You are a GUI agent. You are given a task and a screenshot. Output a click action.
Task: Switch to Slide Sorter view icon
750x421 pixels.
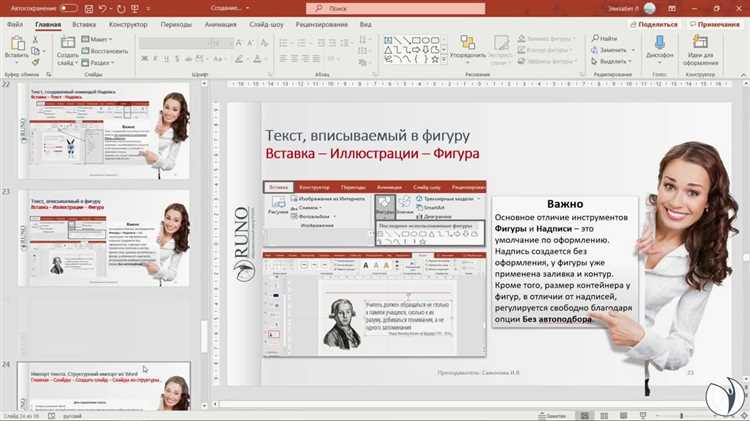click(604, 416)
